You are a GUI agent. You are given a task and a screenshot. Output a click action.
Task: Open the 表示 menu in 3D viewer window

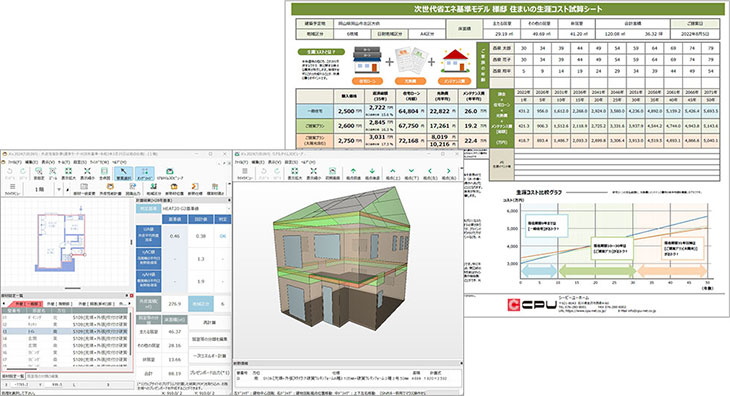coord(275,162)
